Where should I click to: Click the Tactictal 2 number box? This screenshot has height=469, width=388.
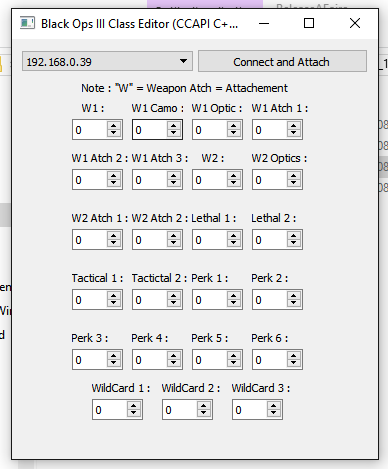pyautogui.click(x=149, y=300)
